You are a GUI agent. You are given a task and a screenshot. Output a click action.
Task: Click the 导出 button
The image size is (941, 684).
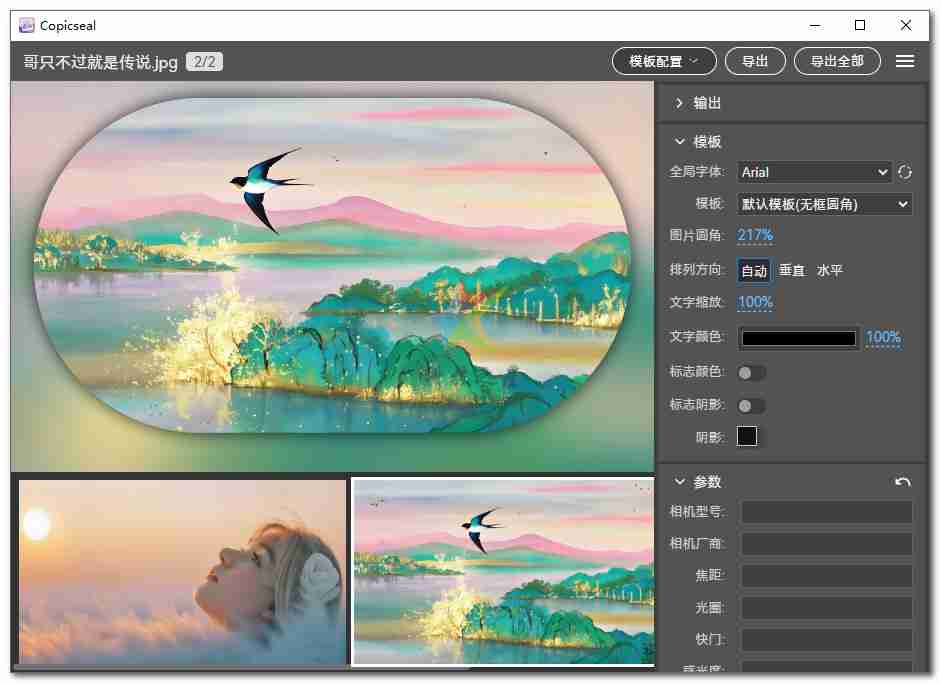[755, 61]
